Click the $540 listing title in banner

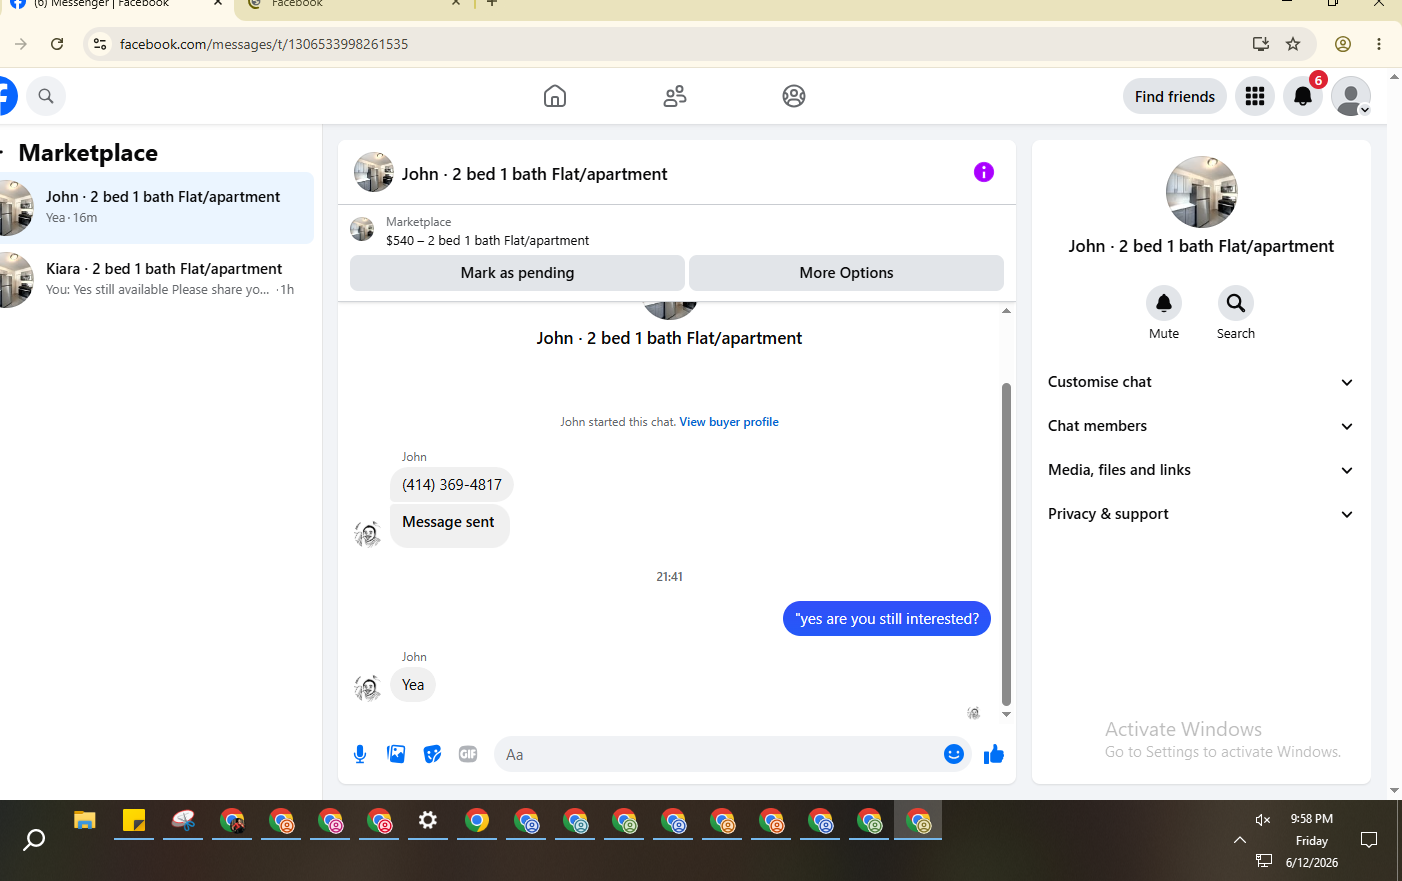488,241
